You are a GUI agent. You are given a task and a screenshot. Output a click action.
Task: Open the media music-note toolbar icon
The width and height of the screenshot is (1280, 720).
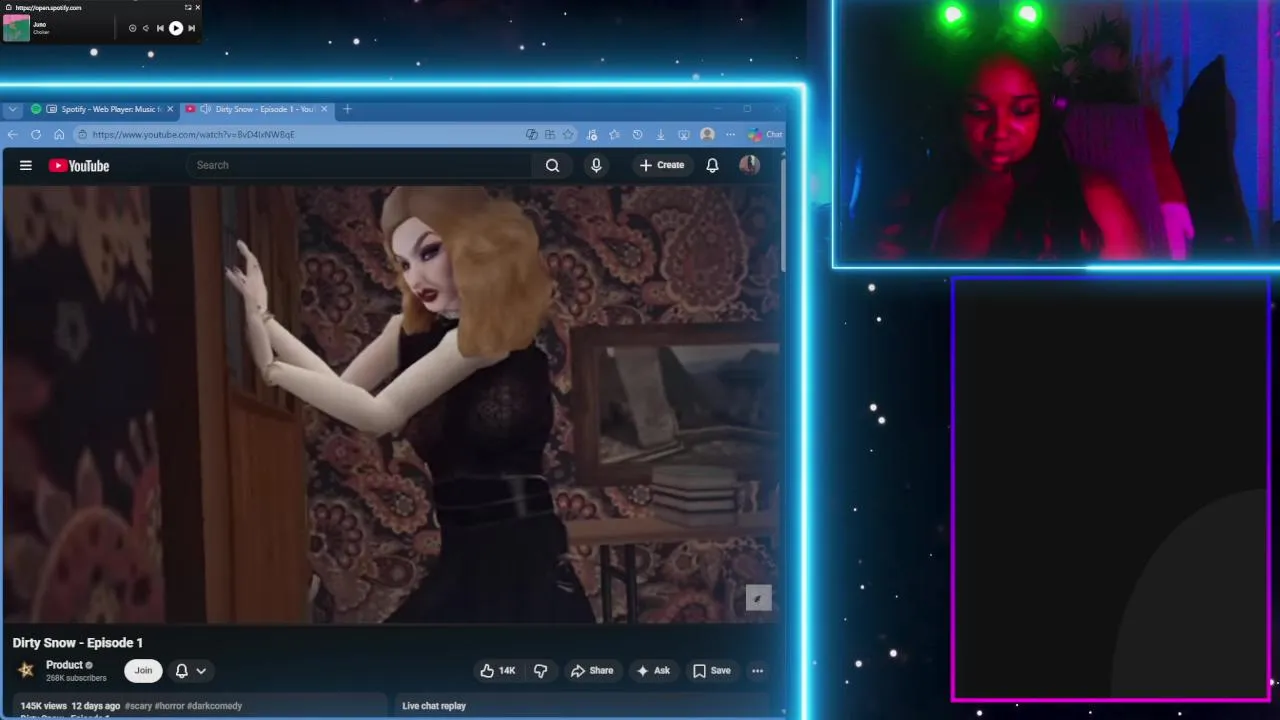[x=592, y=134]
